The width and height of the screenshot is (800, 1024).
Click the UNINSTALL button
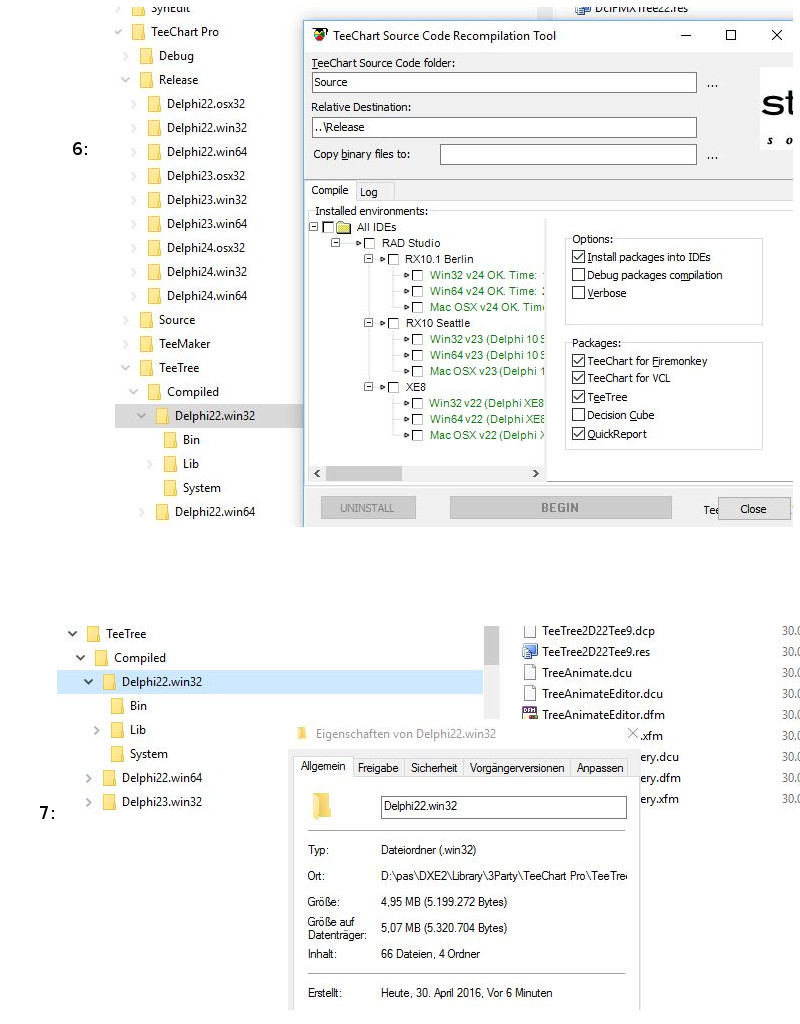point(368,508)
